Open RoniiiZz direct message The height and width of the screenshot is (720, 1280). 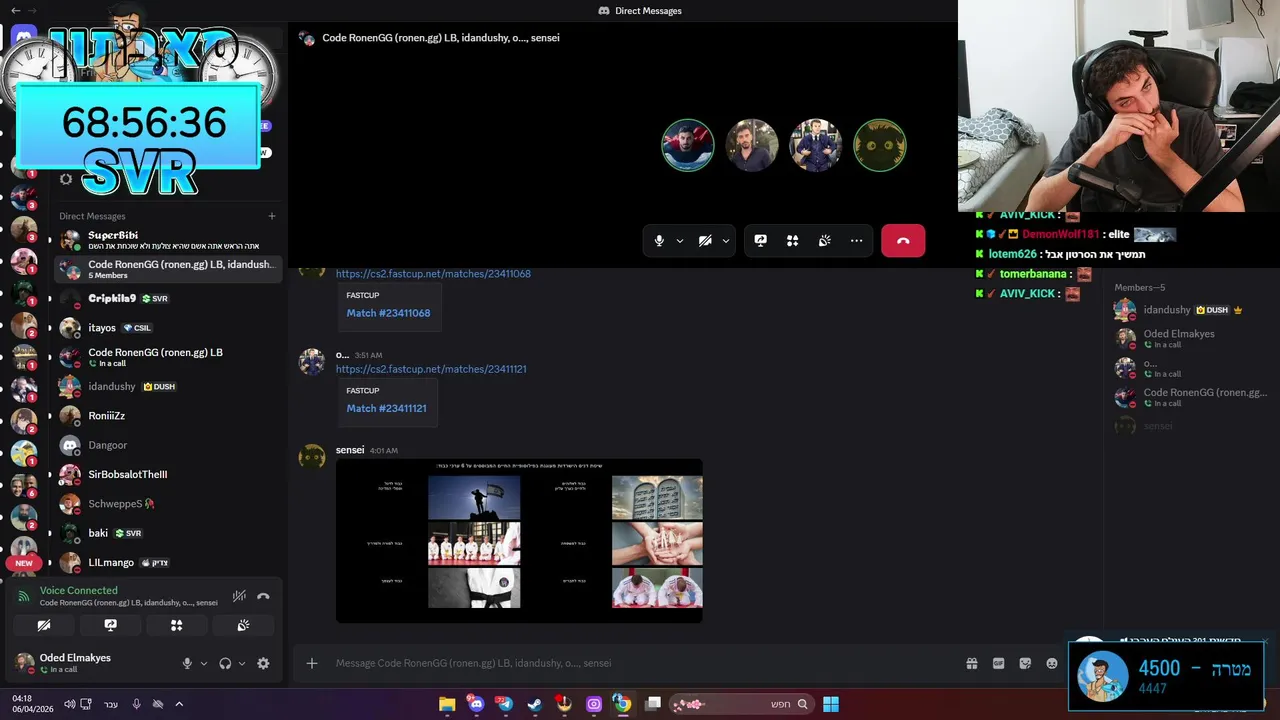(x=166, y=416)
